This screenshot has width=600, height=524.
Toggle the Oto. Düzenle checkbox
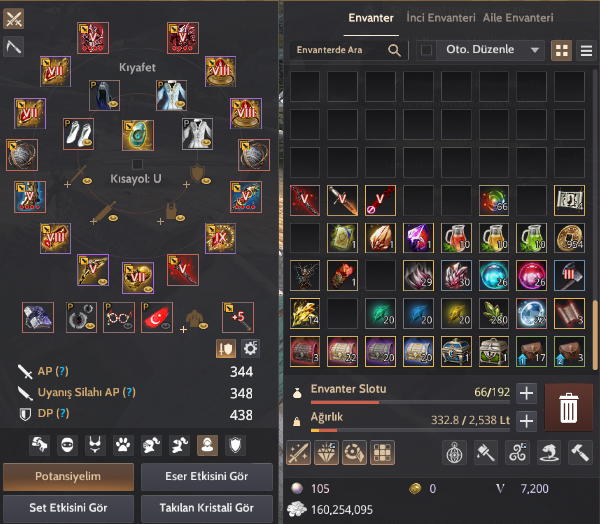[426, 50]
